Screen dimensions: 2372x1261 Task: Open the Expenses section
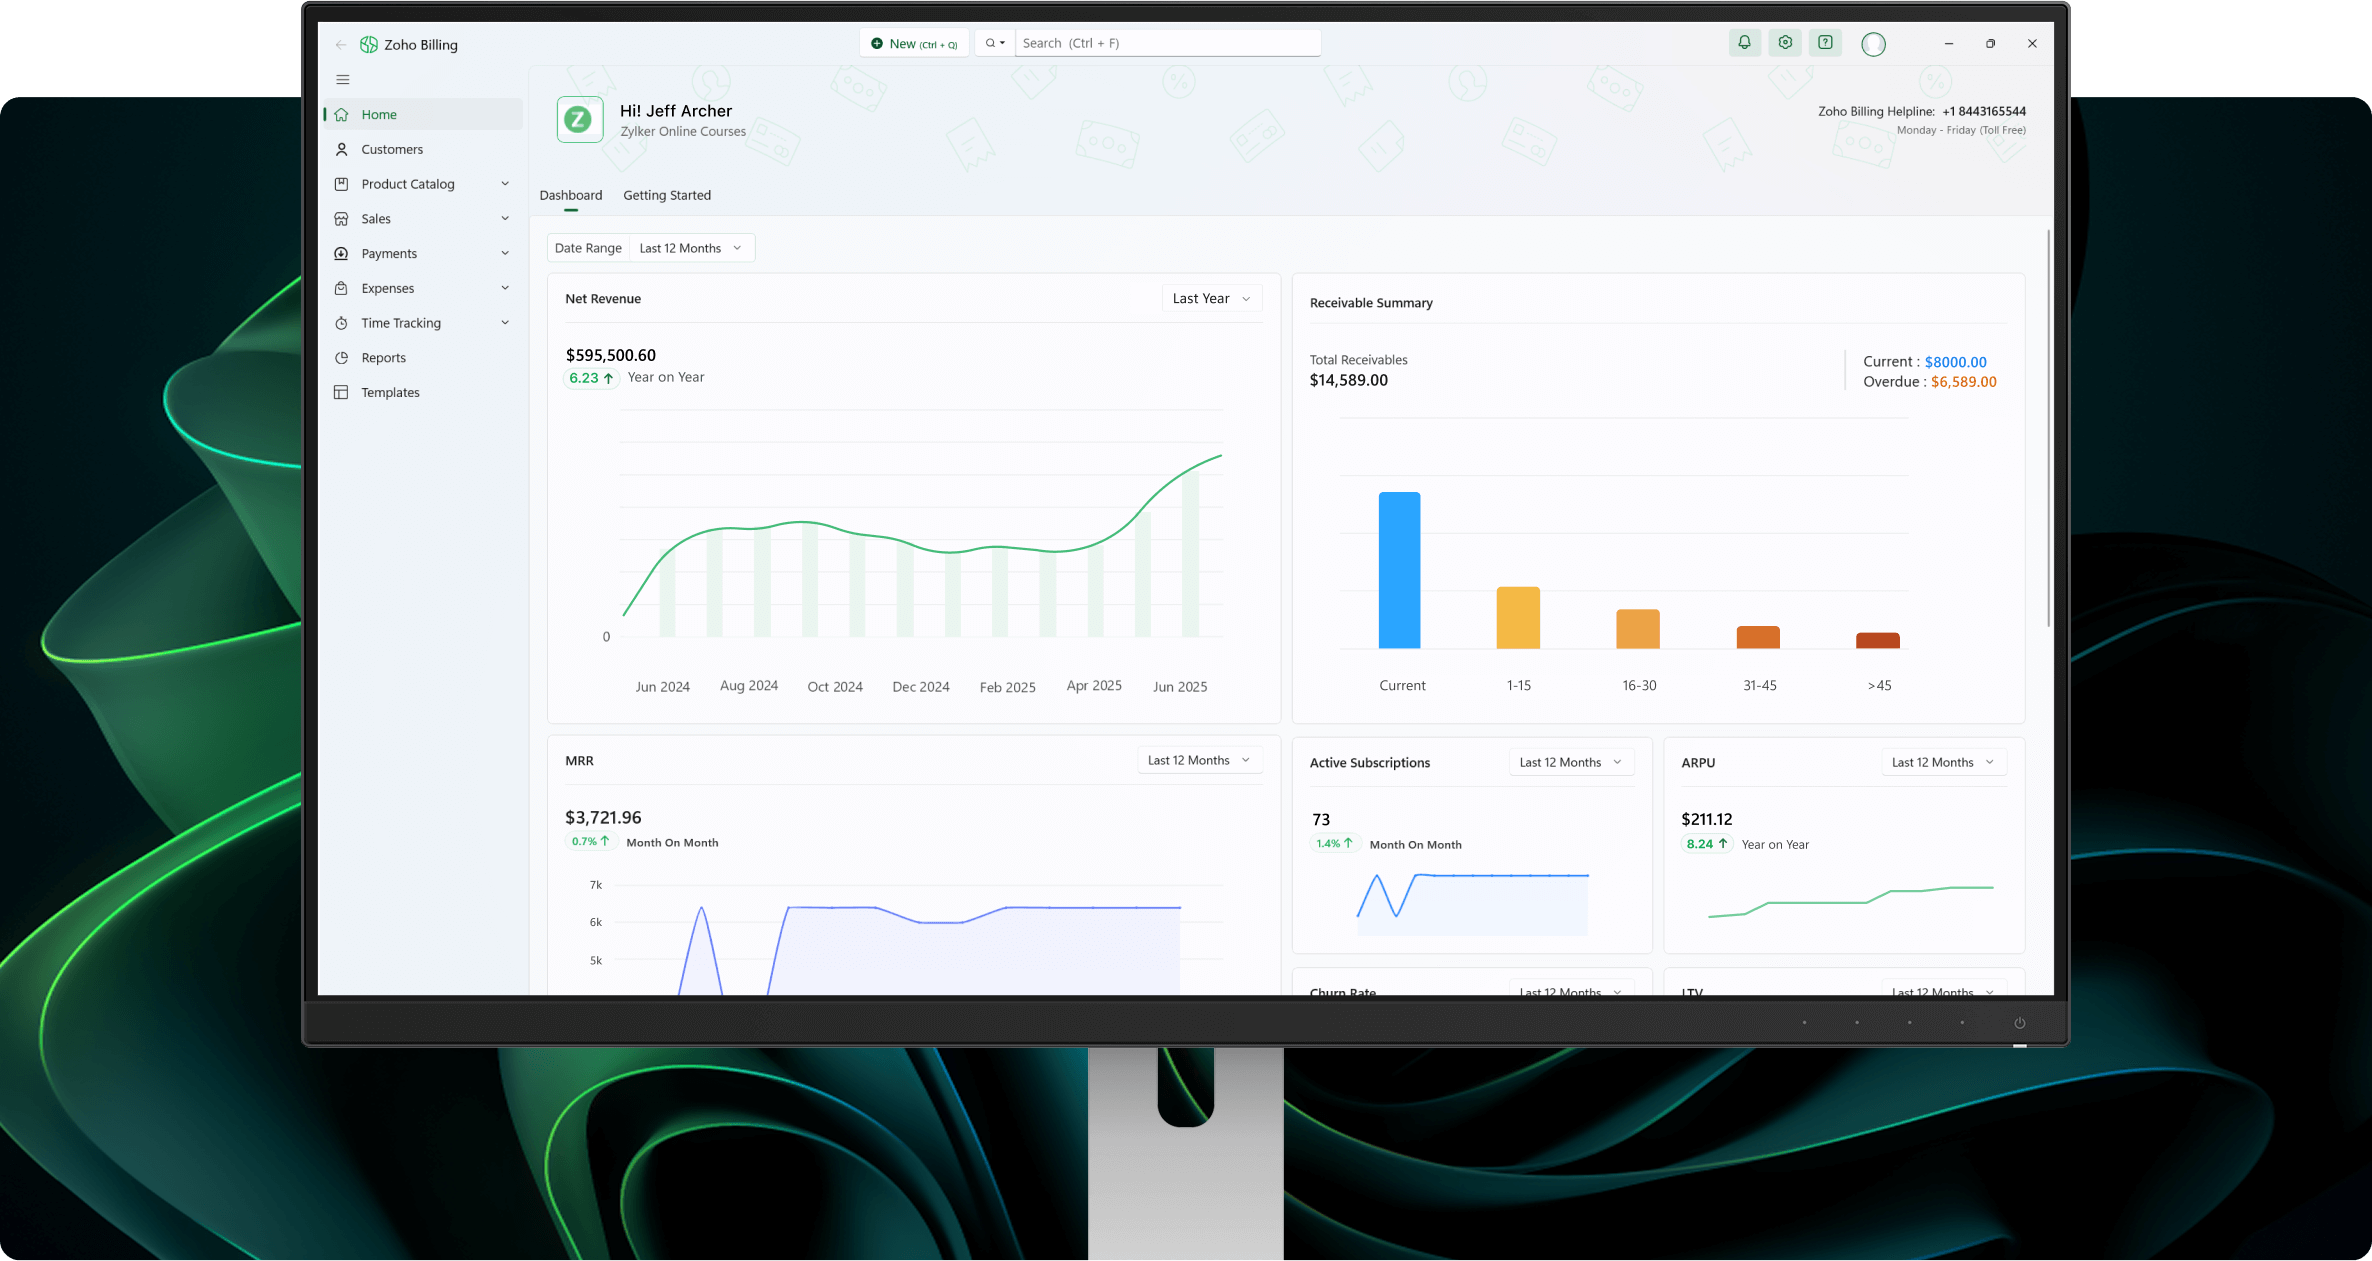pos(388,288)
